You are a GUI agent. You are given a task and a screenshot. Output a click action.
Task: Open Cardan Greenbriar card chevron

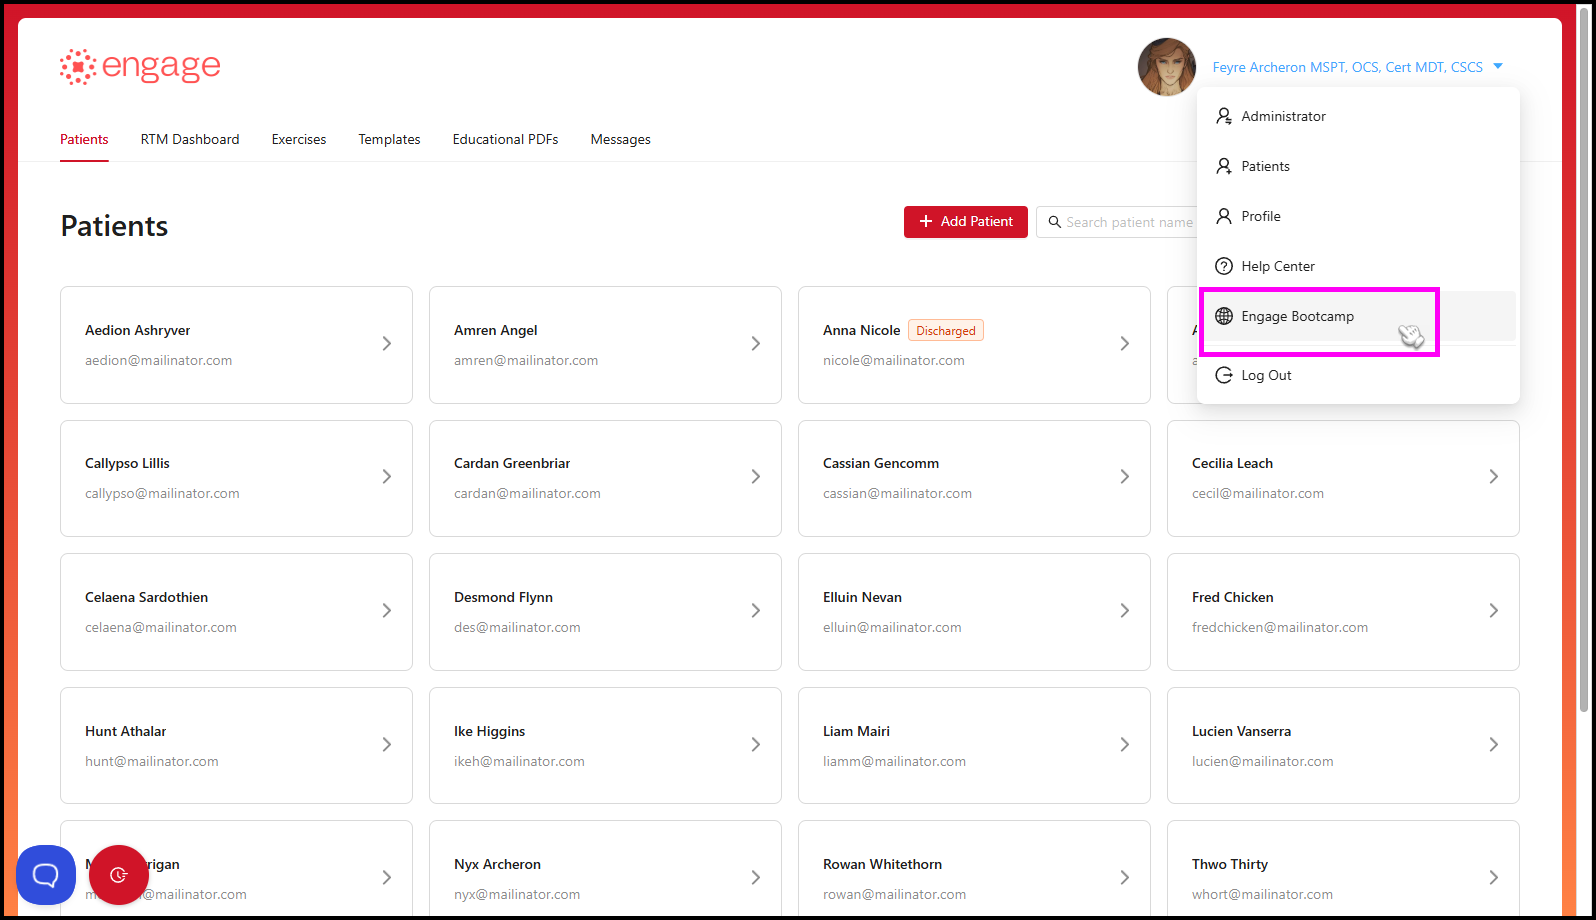pyautogui.click(x=756, y=477)
